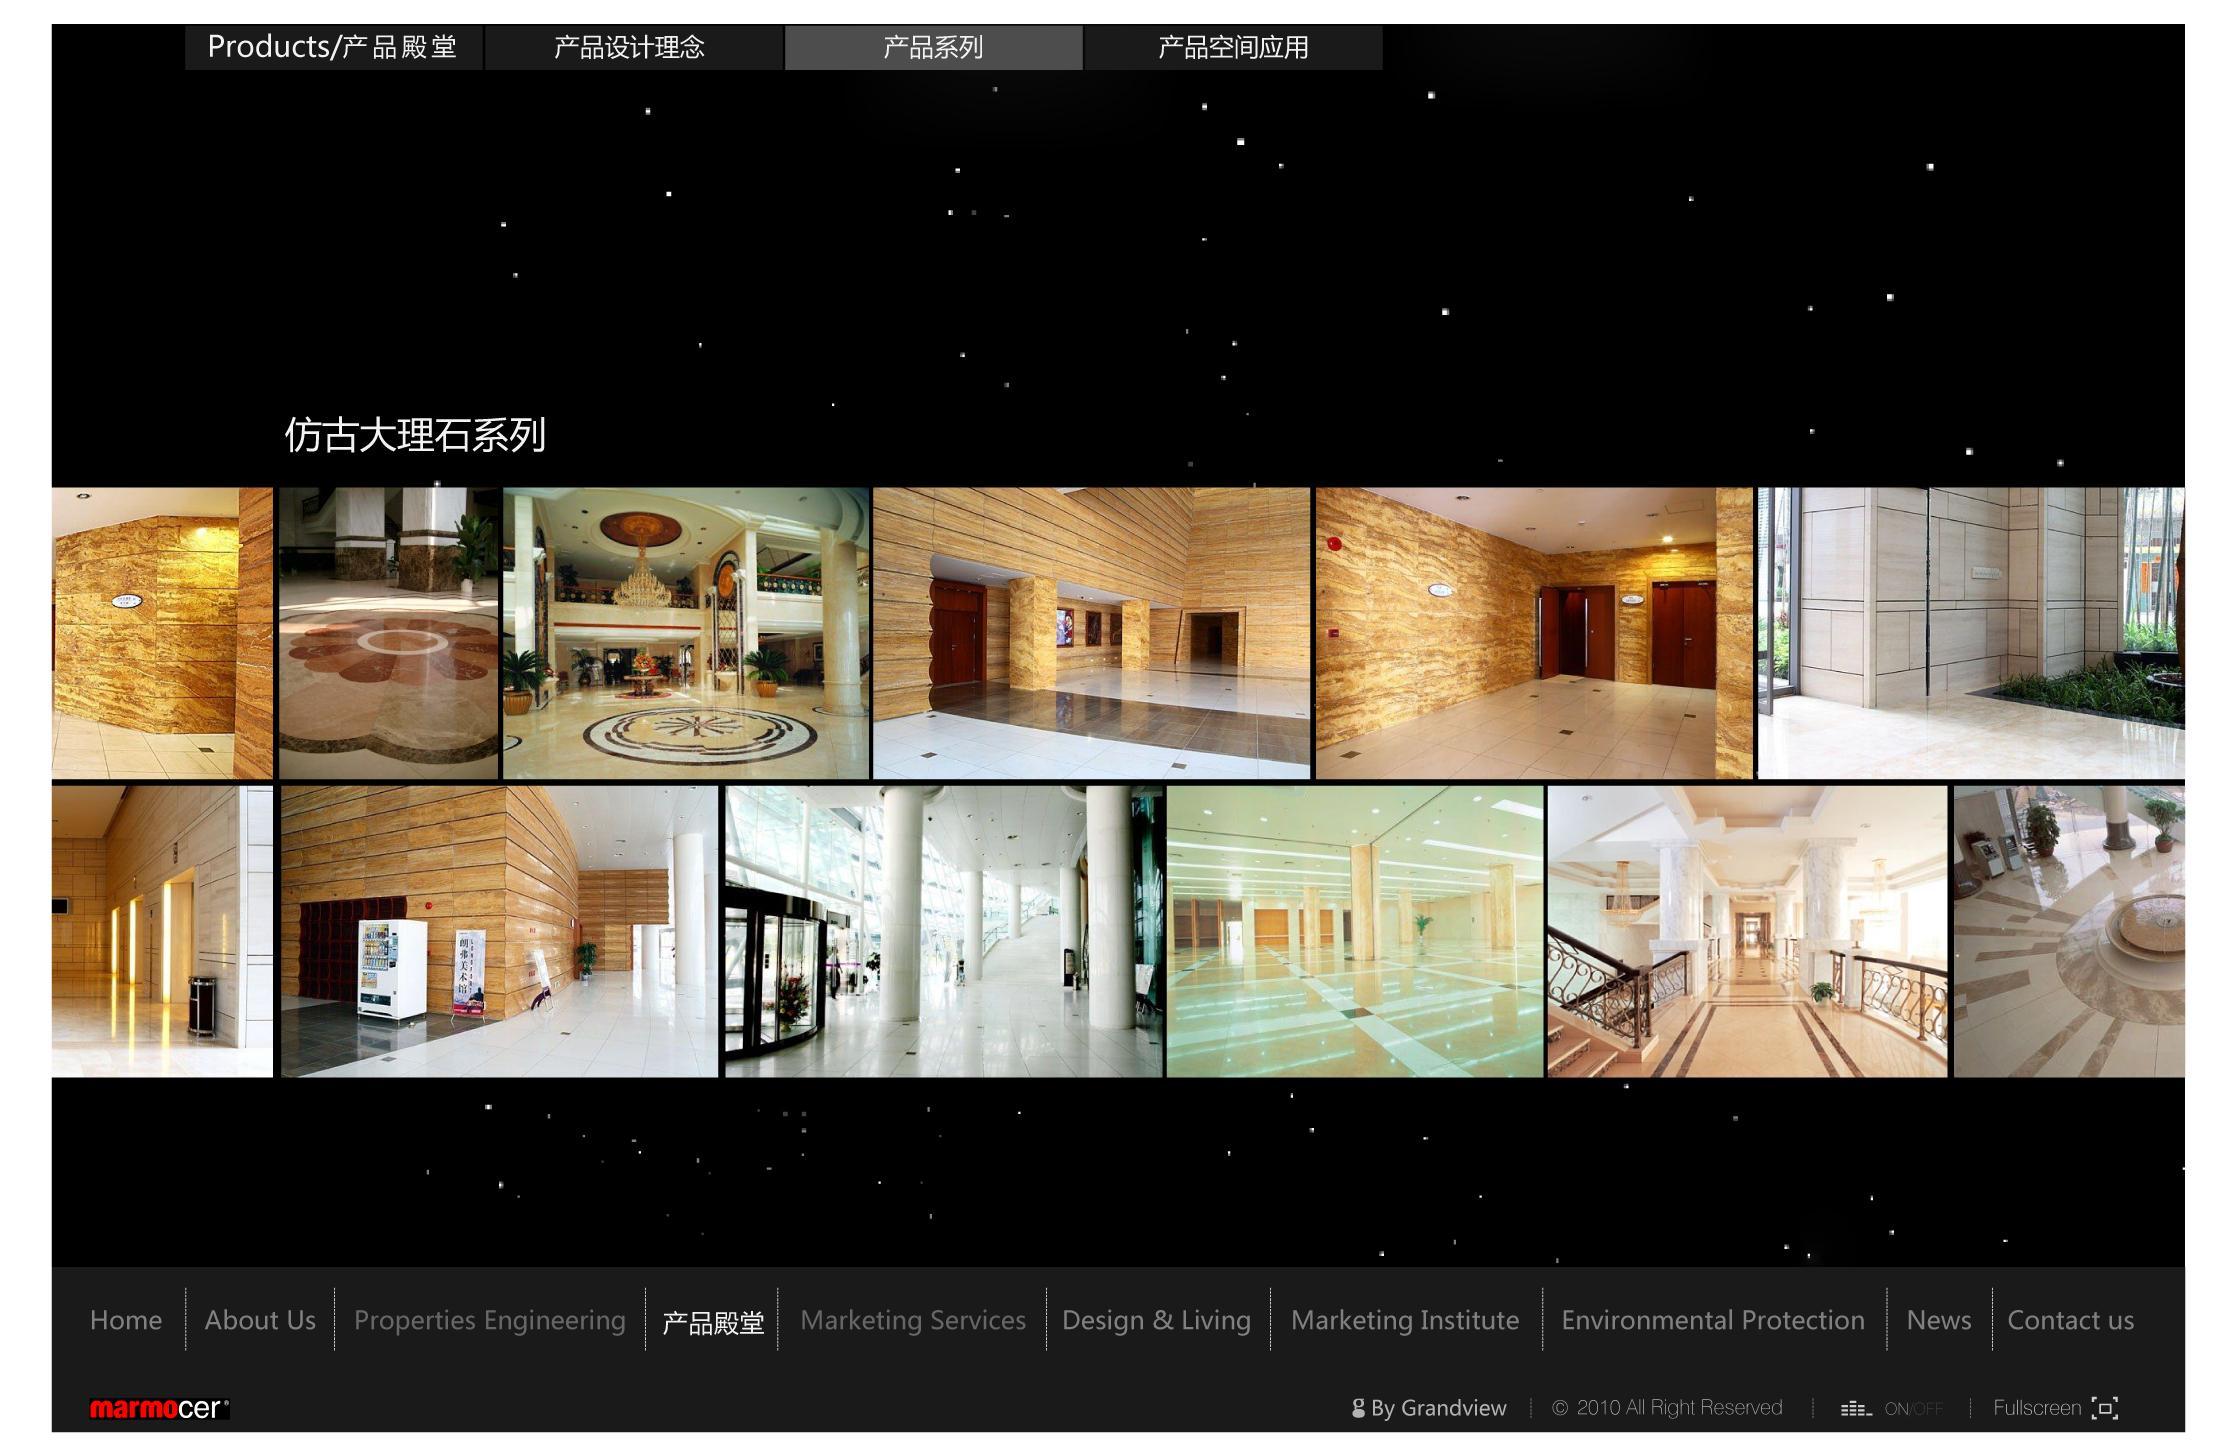Click the Fullscreen bracket icon
Viewport: 2230px width, 1449px height.
point(2104,1408)
